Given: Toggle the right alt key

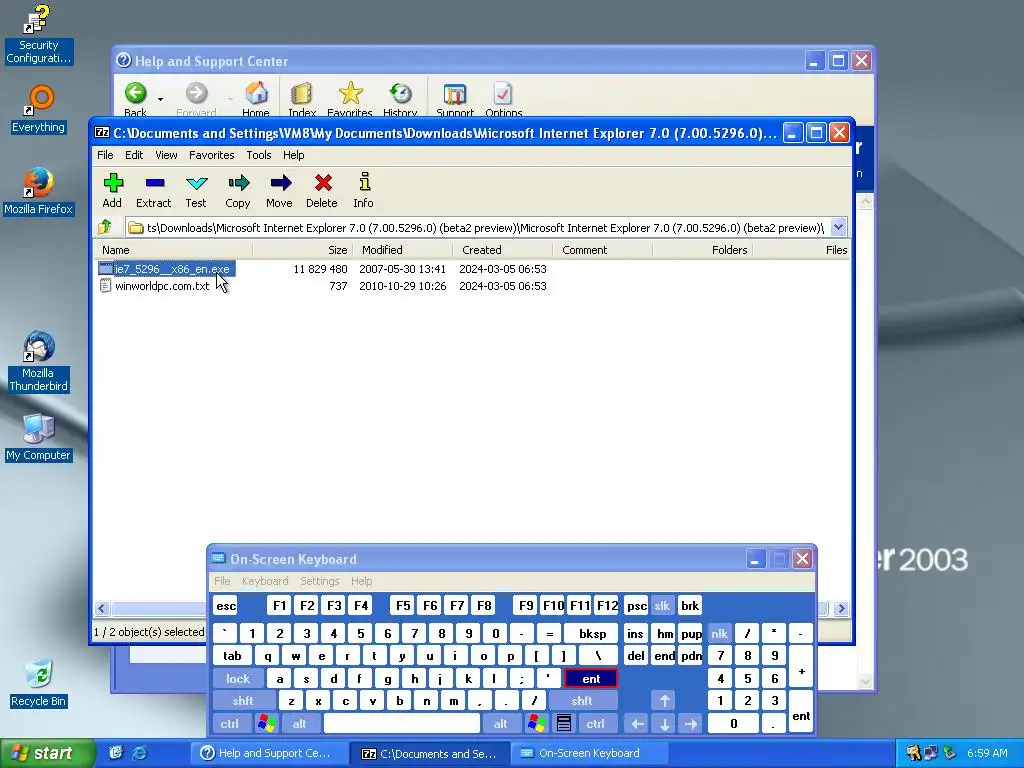Looking at the screenshot, I should [500, 723].
